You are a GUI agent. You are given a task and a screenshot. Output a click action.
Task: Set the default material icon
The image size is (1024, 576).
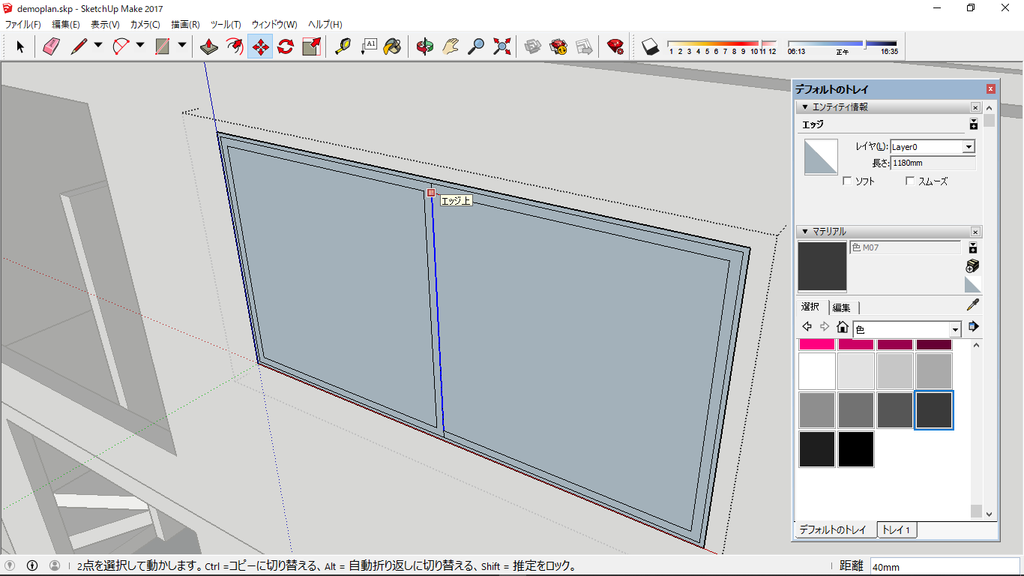(x=972, y=284)
